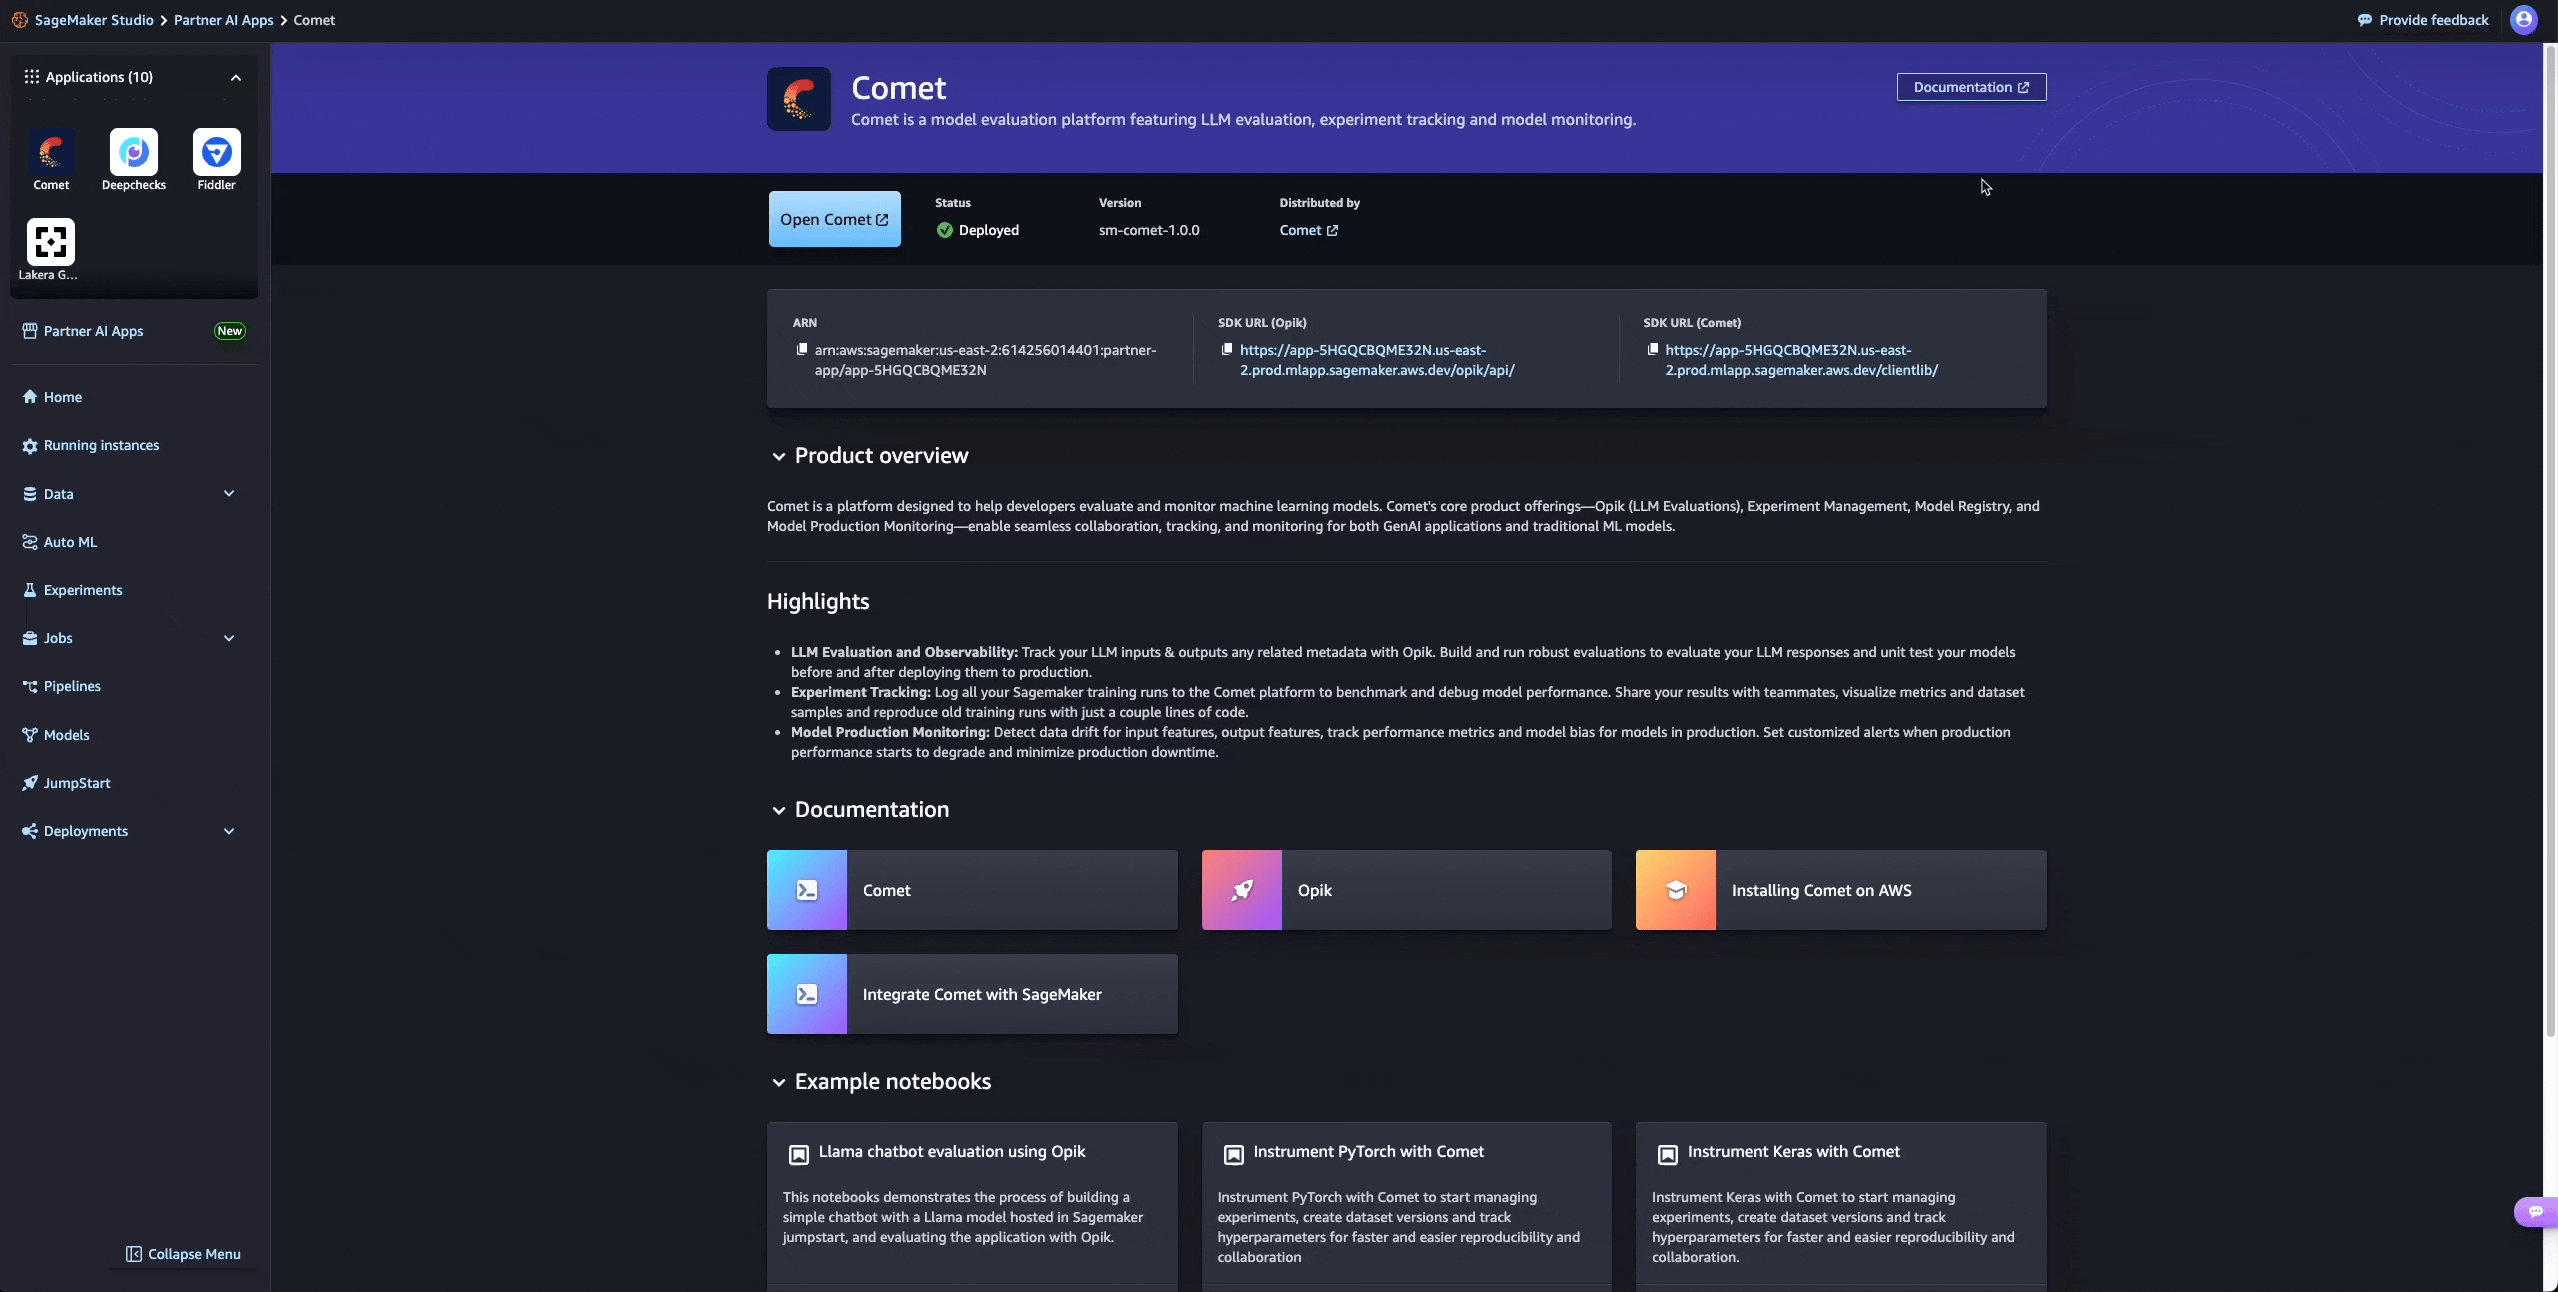Collapse the Example notebooks section
Screen dimensions: 2558x1292
click(x=778, y=1083)
